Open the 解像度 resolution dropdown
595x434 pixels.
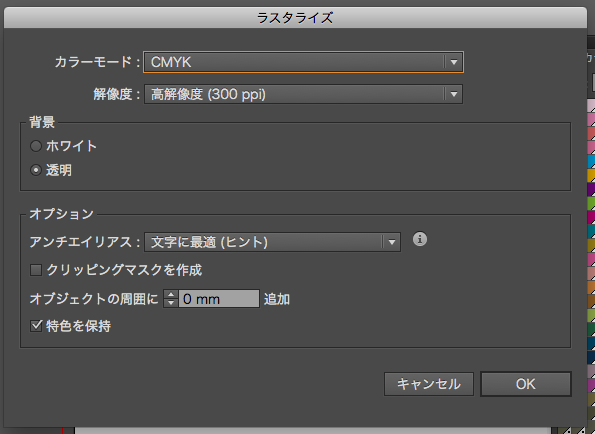[303, 94]
